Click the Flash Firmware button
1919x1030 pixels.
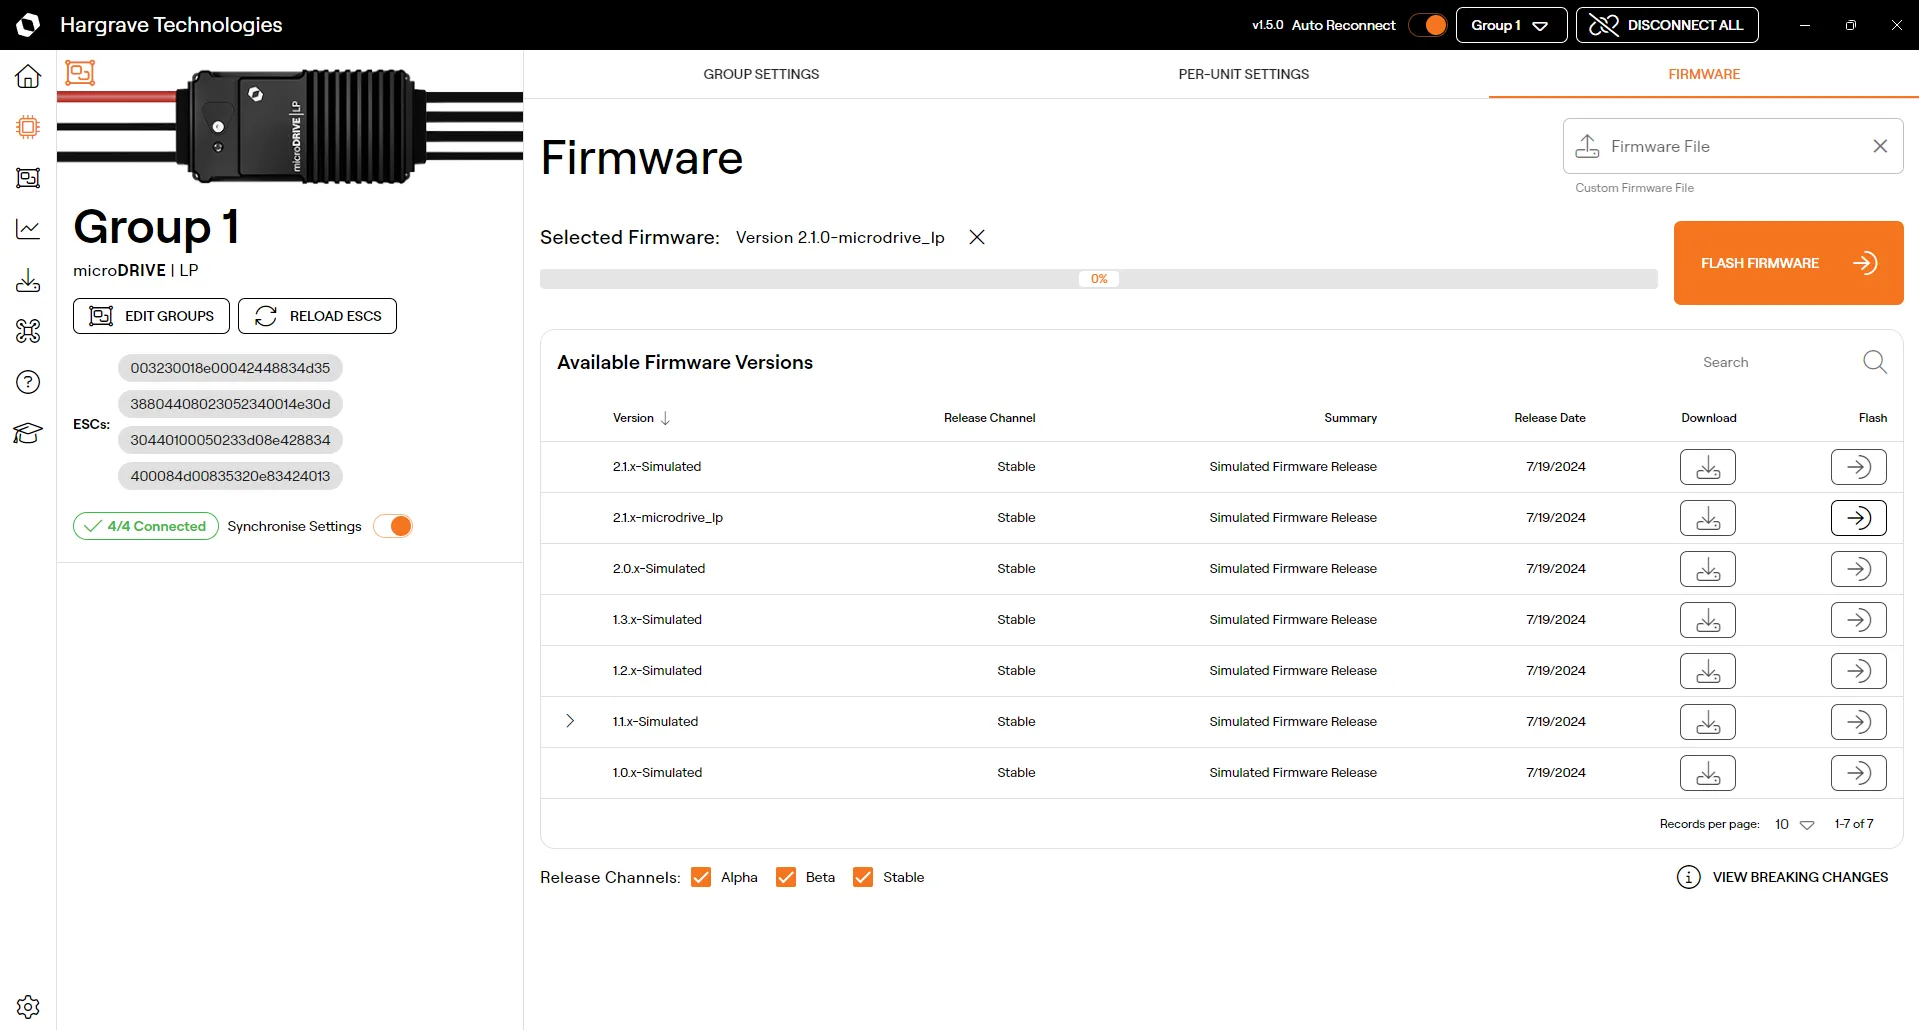pos(1788,263)
